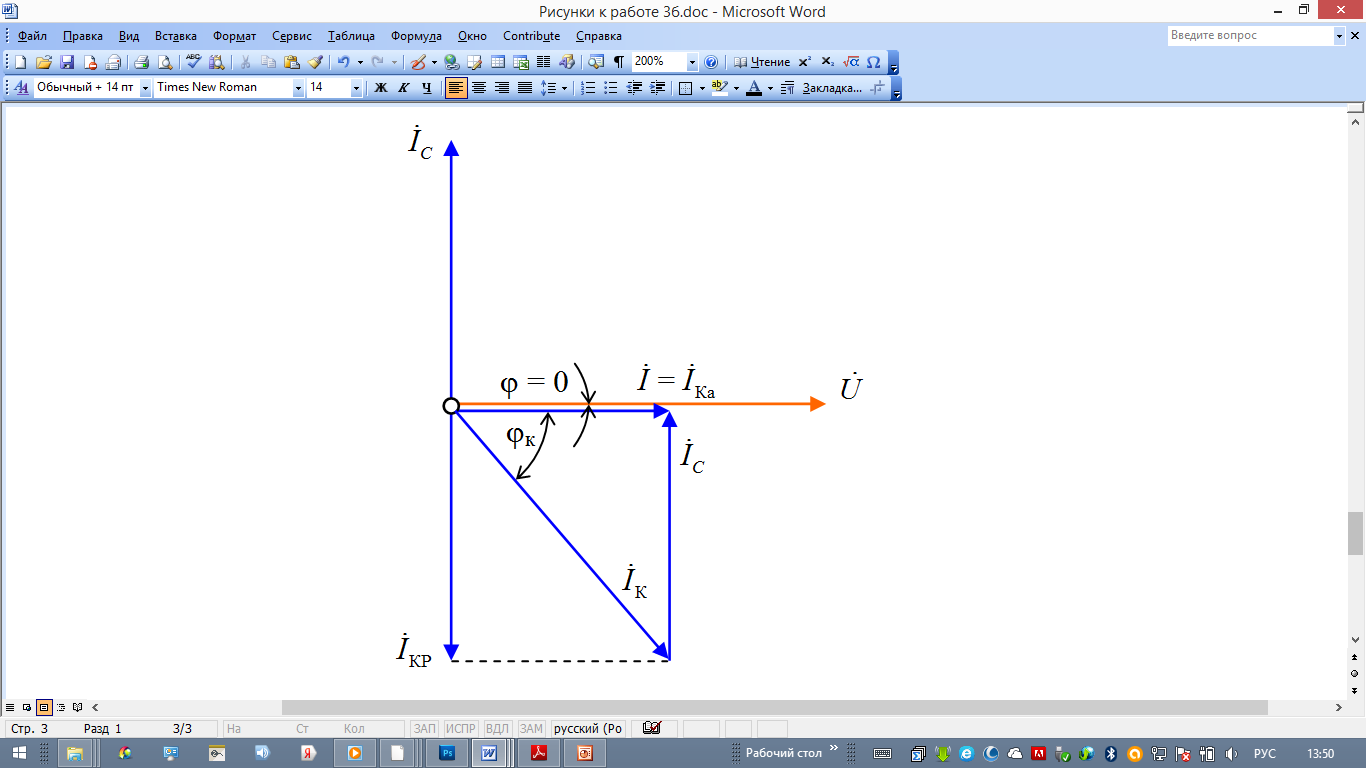Image resolution: width=1366 pixels, height=768 pixels.
Task: Apply font color (A icon)
Action: coord(754,88)
